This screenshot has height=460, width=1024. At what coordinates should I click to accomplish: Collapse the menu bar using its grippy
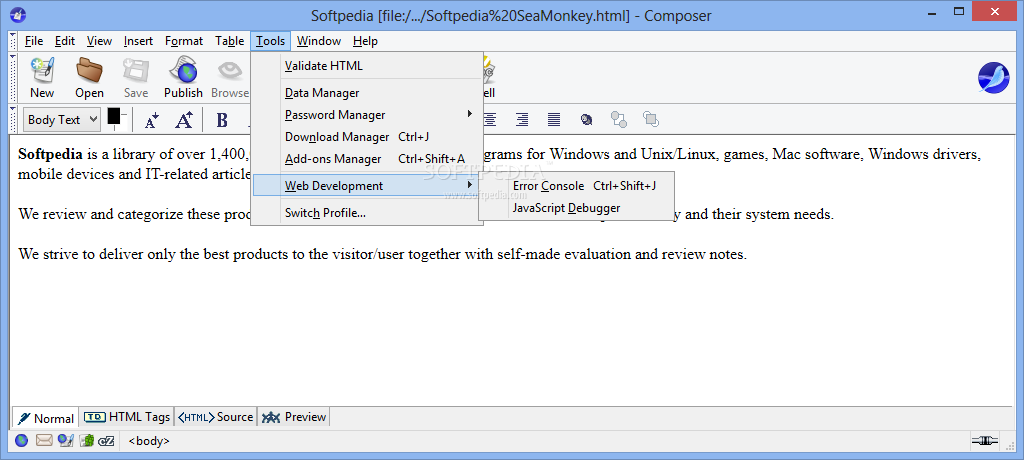(x=14, y=41)
